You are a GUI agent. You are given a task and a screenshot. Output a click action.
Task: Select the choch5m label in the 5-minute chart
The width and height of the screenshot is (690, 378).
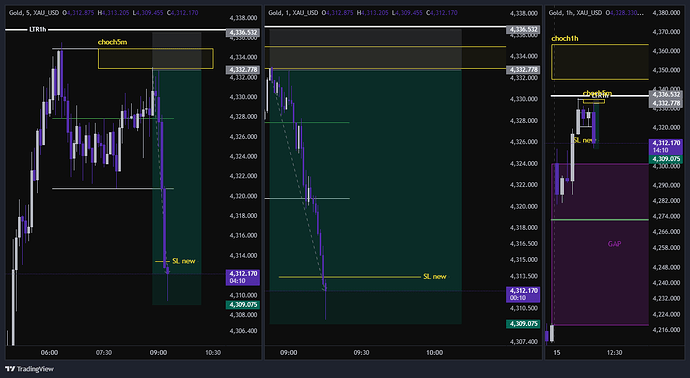(x=112, y=42)
